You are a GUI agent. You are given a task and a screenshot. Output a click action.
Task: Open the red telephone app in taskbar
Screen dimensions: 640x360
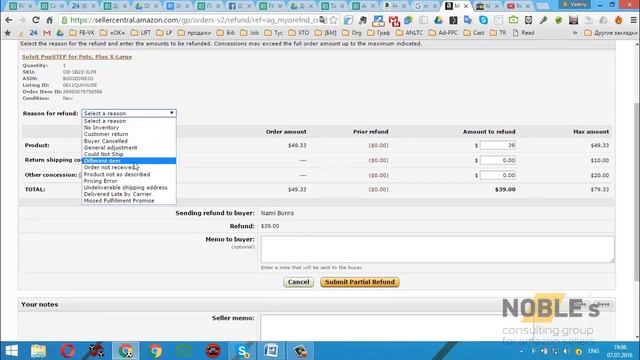213,351
